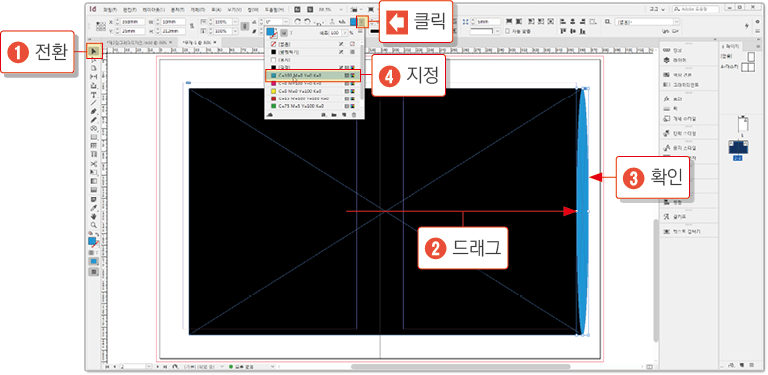Select the Rectangle tool
This screenshot has height=375, width=768.
94,137
